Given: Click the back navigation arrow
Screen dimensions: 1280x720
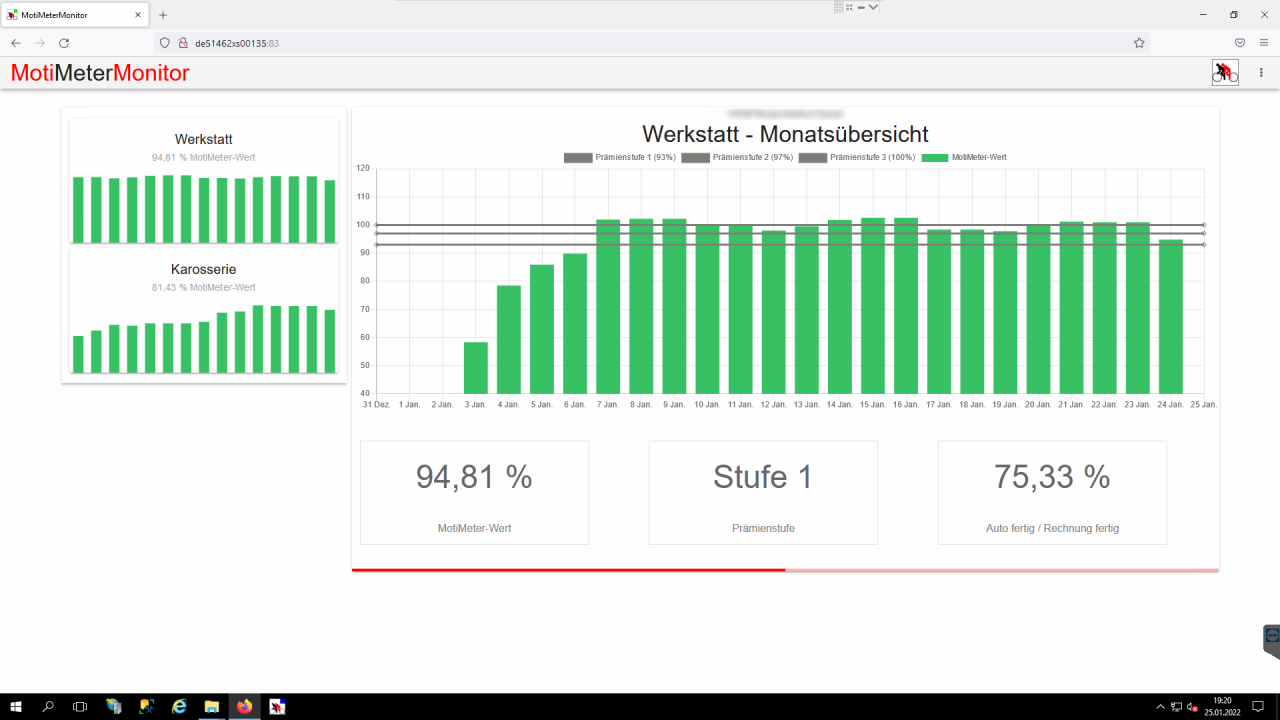Looking at the screenshot, I should (x=15, y=43).
